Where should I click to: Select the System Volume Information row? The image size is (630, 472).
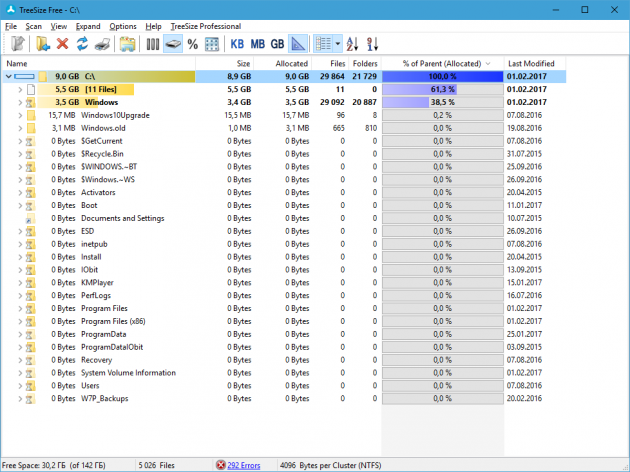(284, 373)
